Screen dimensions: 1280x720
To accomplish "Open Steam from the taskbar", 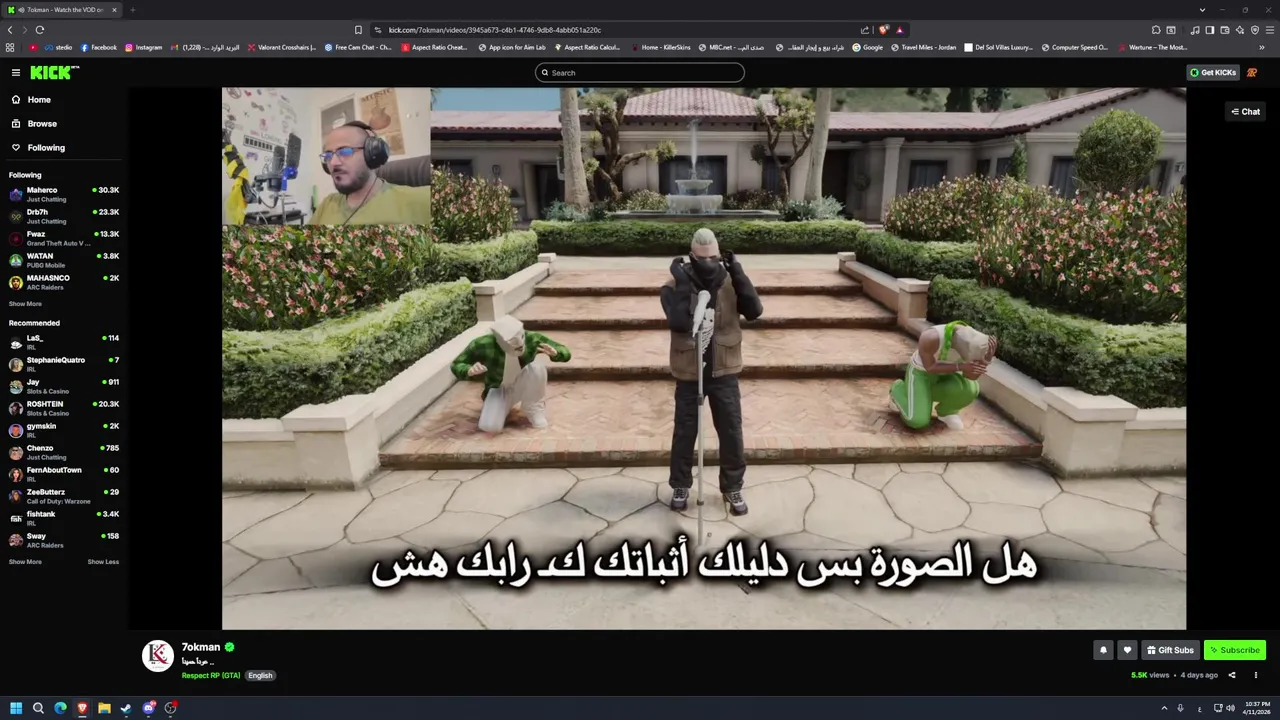I will click(126, 708).
